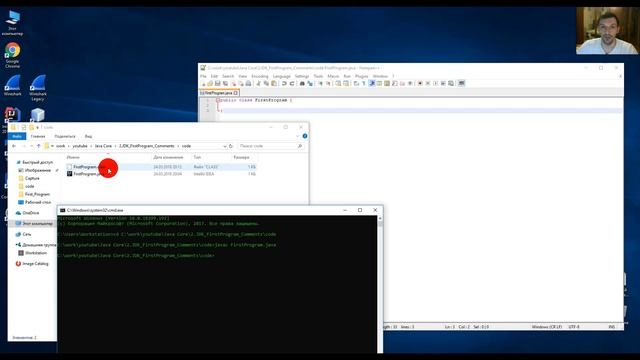Open Explorer help with the blue question icon
The width and height of the screenshot is (640, 360).
click(305, 136)
